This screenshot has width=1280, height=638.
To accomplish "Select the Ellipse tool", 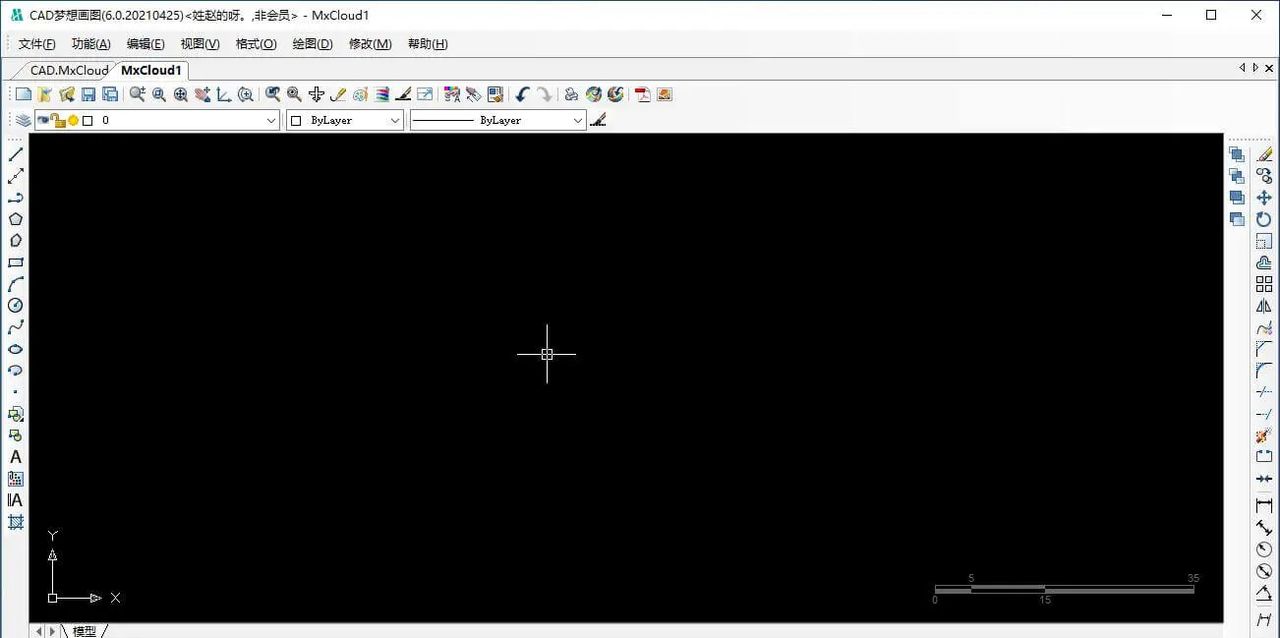I will pyautogui.click(x=15, y=350).
